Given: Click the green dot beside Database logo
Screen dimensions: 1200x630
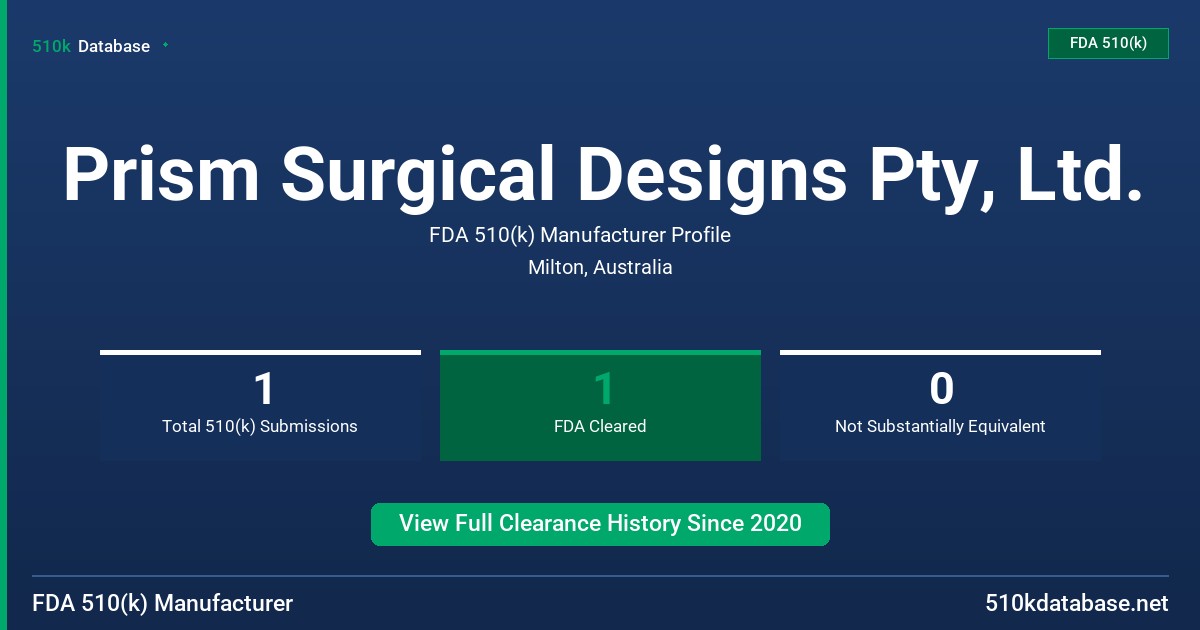Looking at the screenshot, I should click(x=165, y=45).
